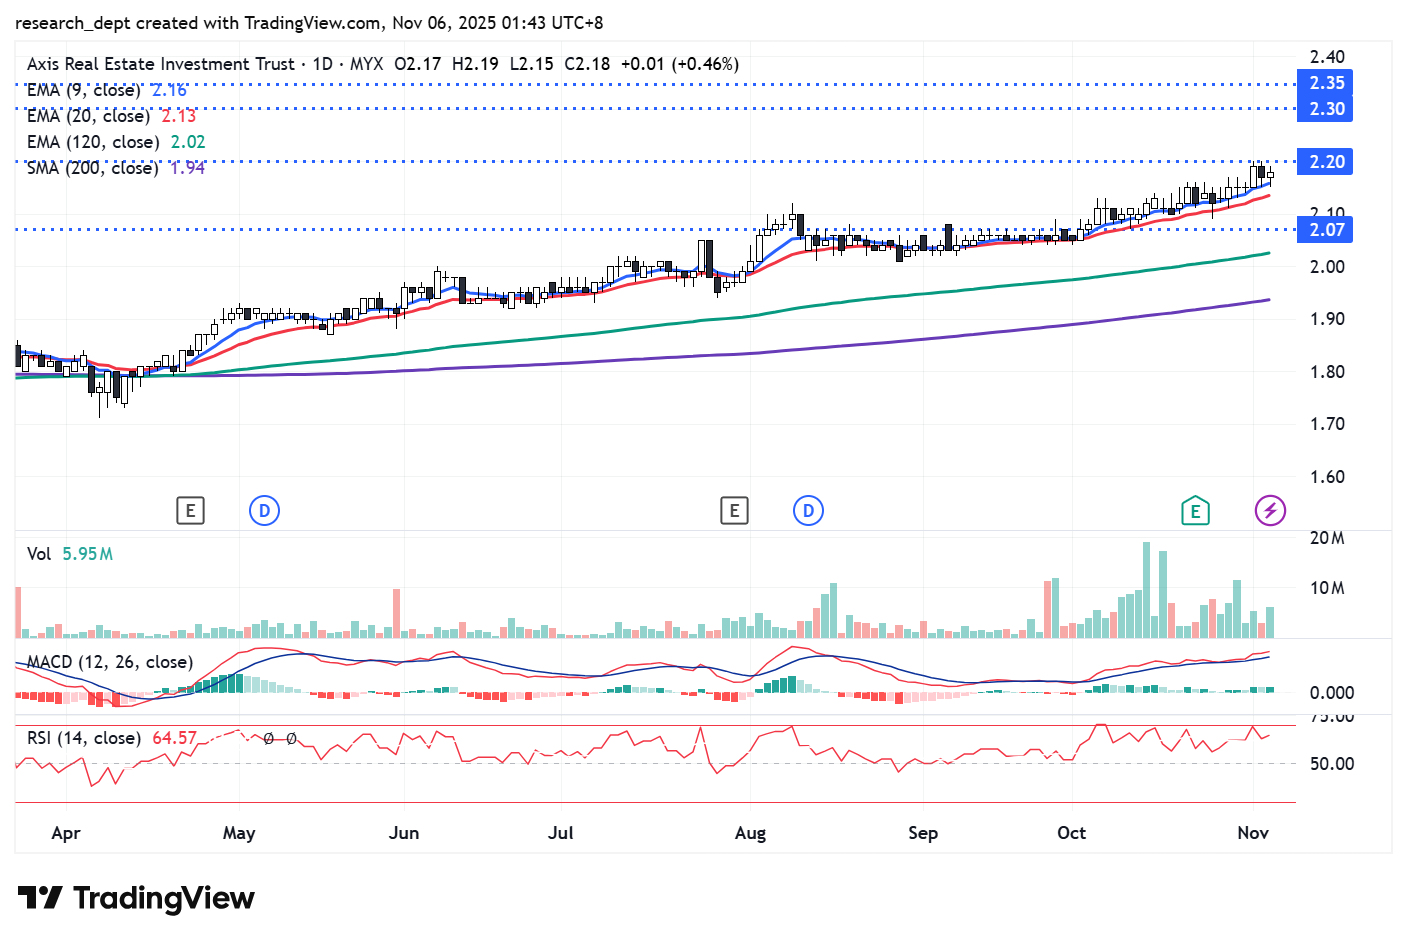Expand the MACD (12, 26, close) legend
The width and height of the screenshot is (1407, 943).
(109, 662)
